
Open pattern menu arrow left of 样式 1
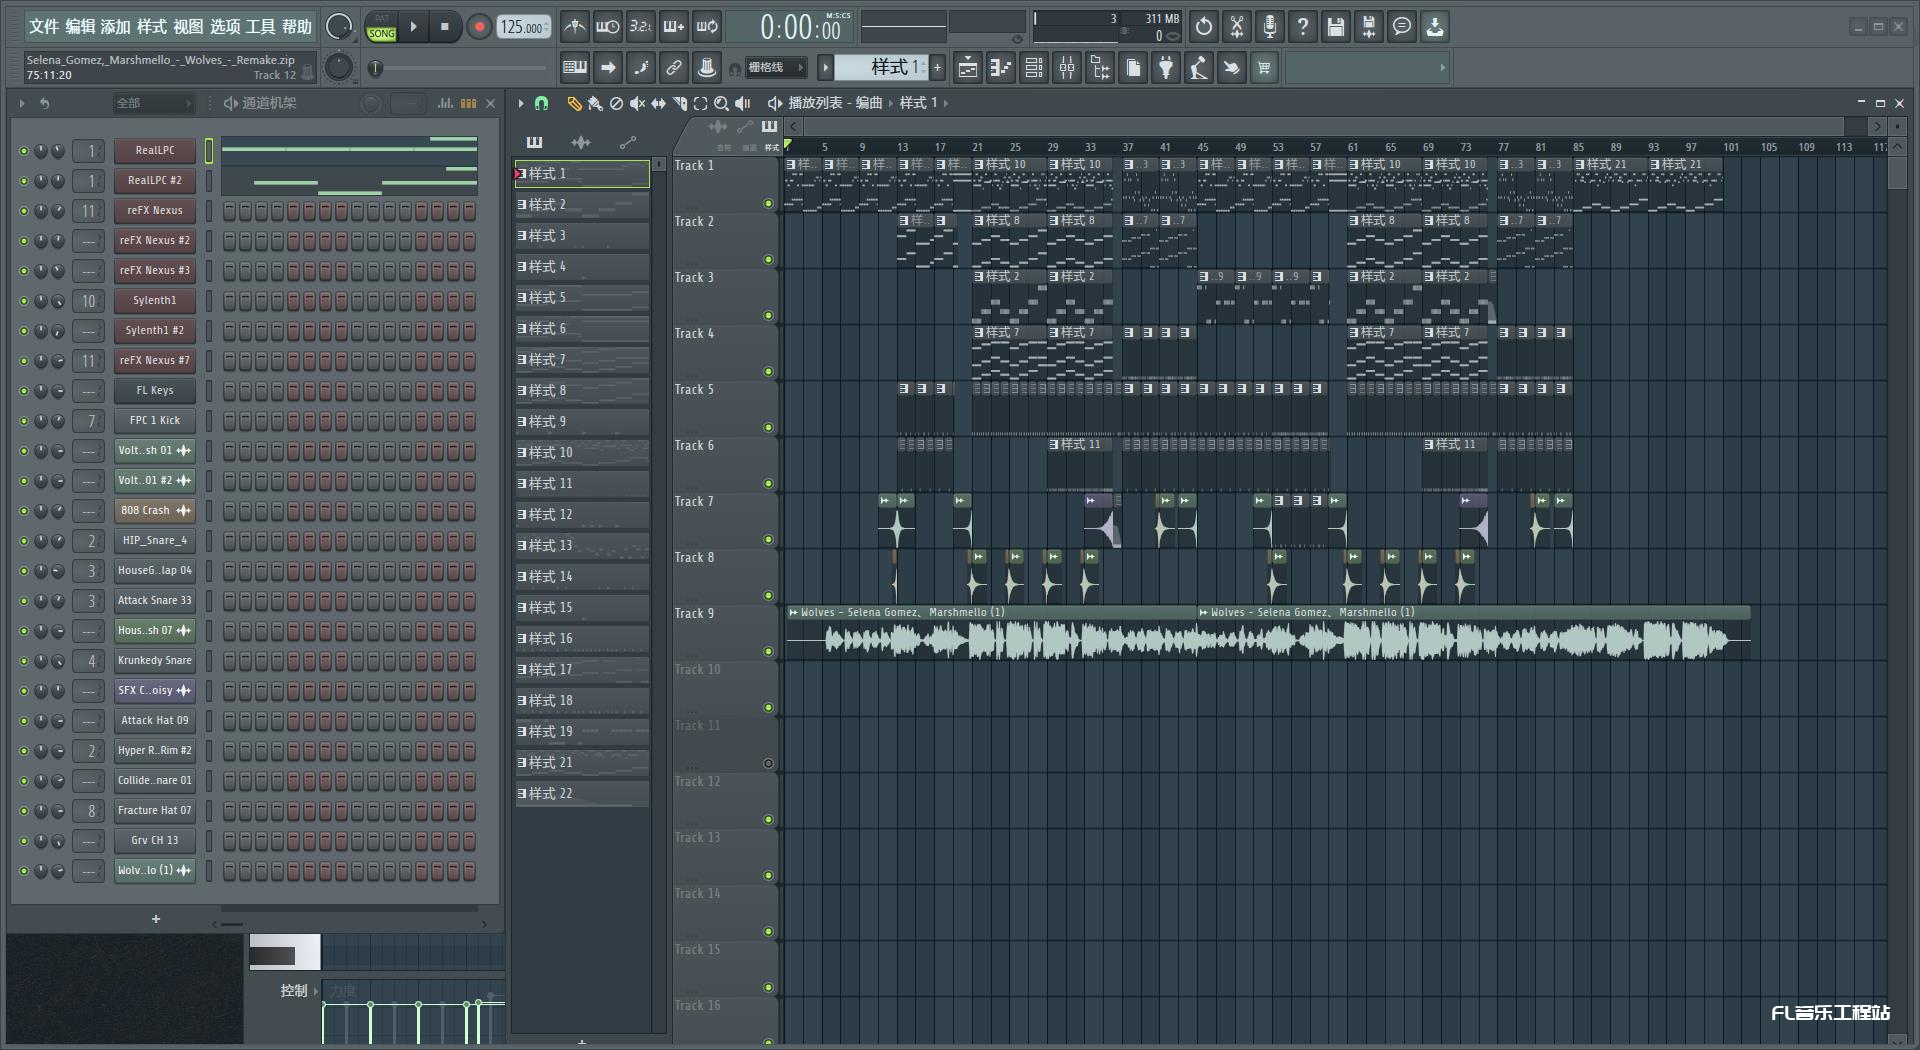(825, 68)
